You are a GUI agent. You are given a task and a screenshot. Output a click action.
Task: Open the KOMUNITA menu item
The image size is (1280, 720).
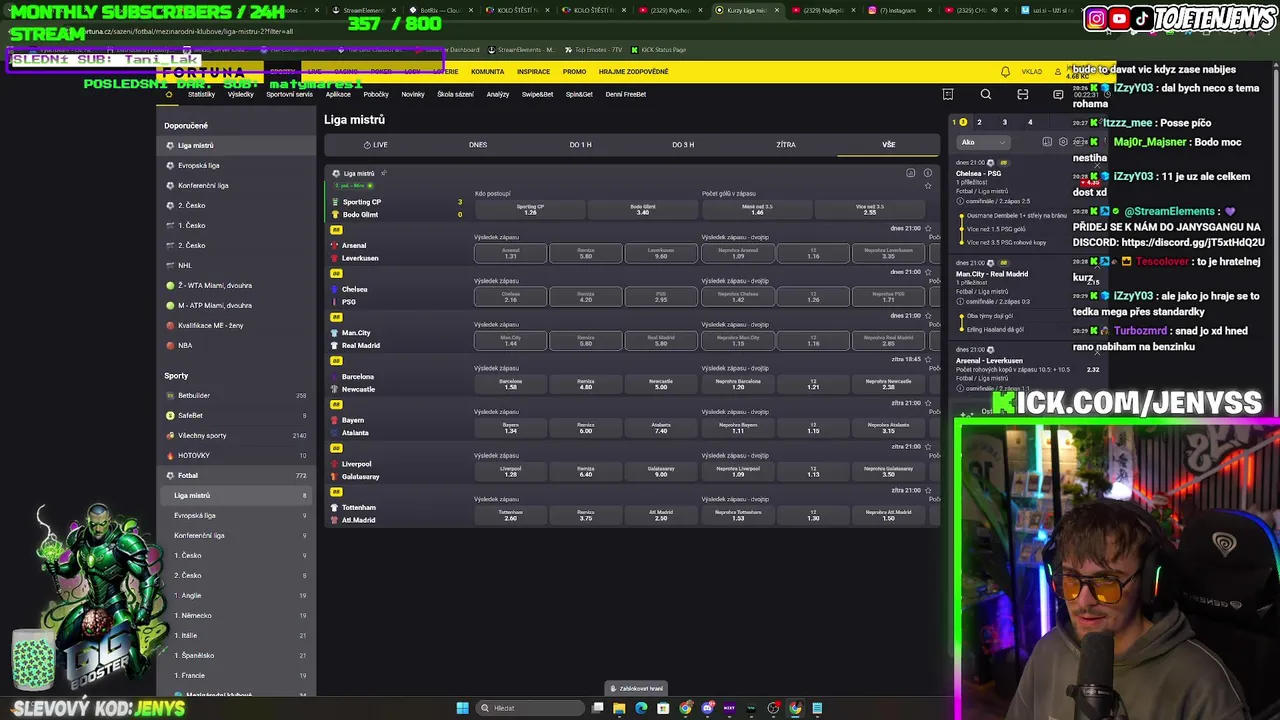488,72
